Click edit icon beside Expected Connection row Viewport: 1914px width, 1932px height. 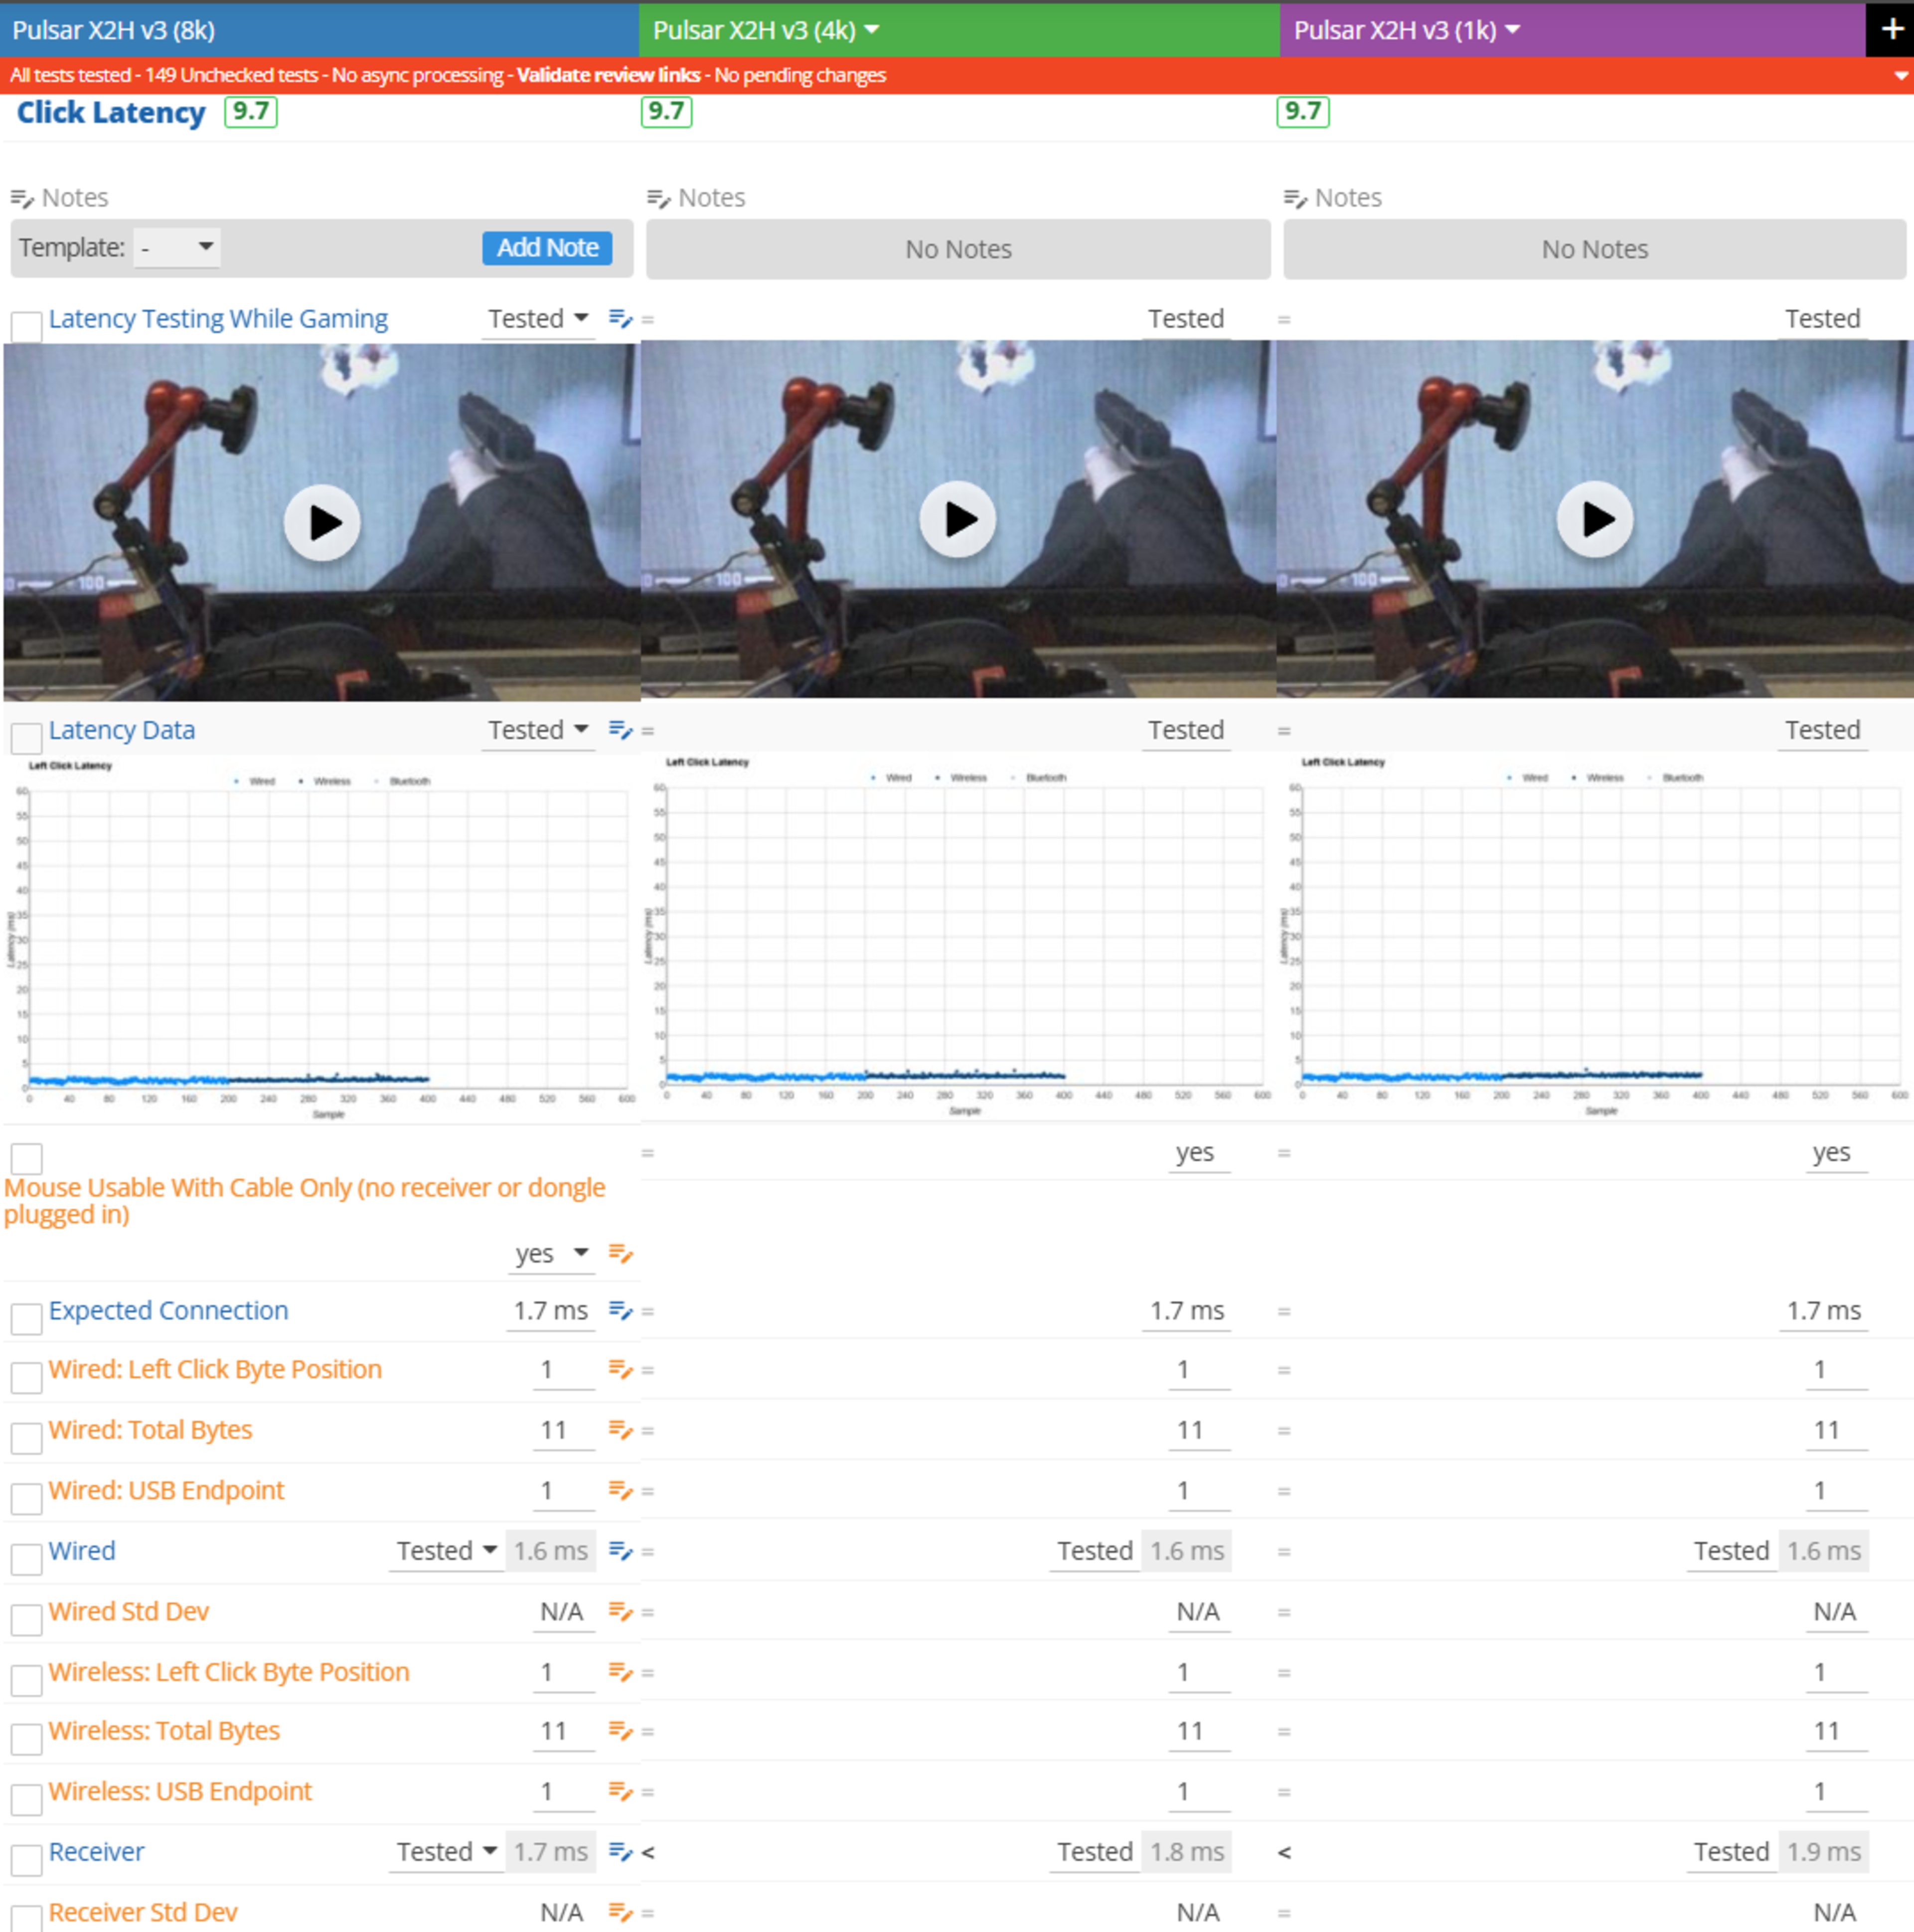click(x=620, y=1310)
